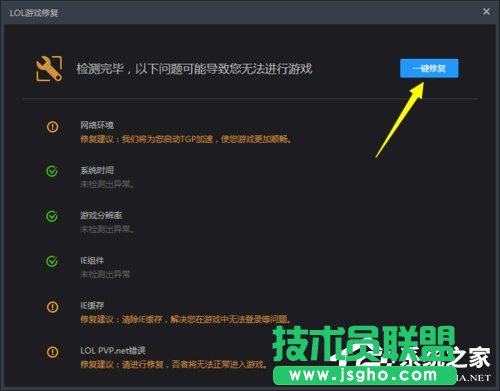Click the warning icon beside IE缓存

(52, 307)
